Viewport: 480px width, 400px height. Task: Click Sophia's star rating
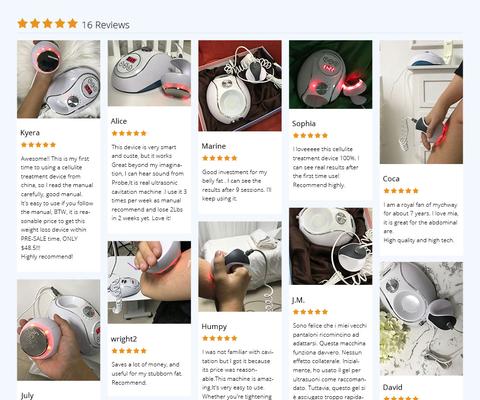tap(310, 136)
